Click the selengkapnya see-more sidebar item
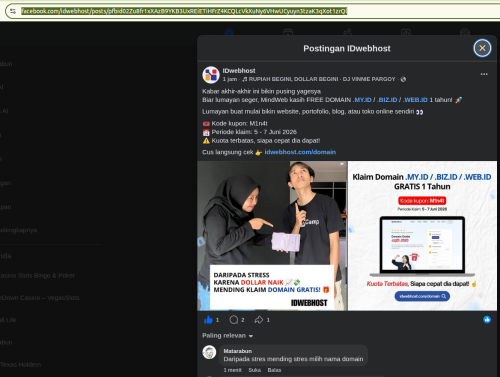500x377 pixels. (18, 230)
